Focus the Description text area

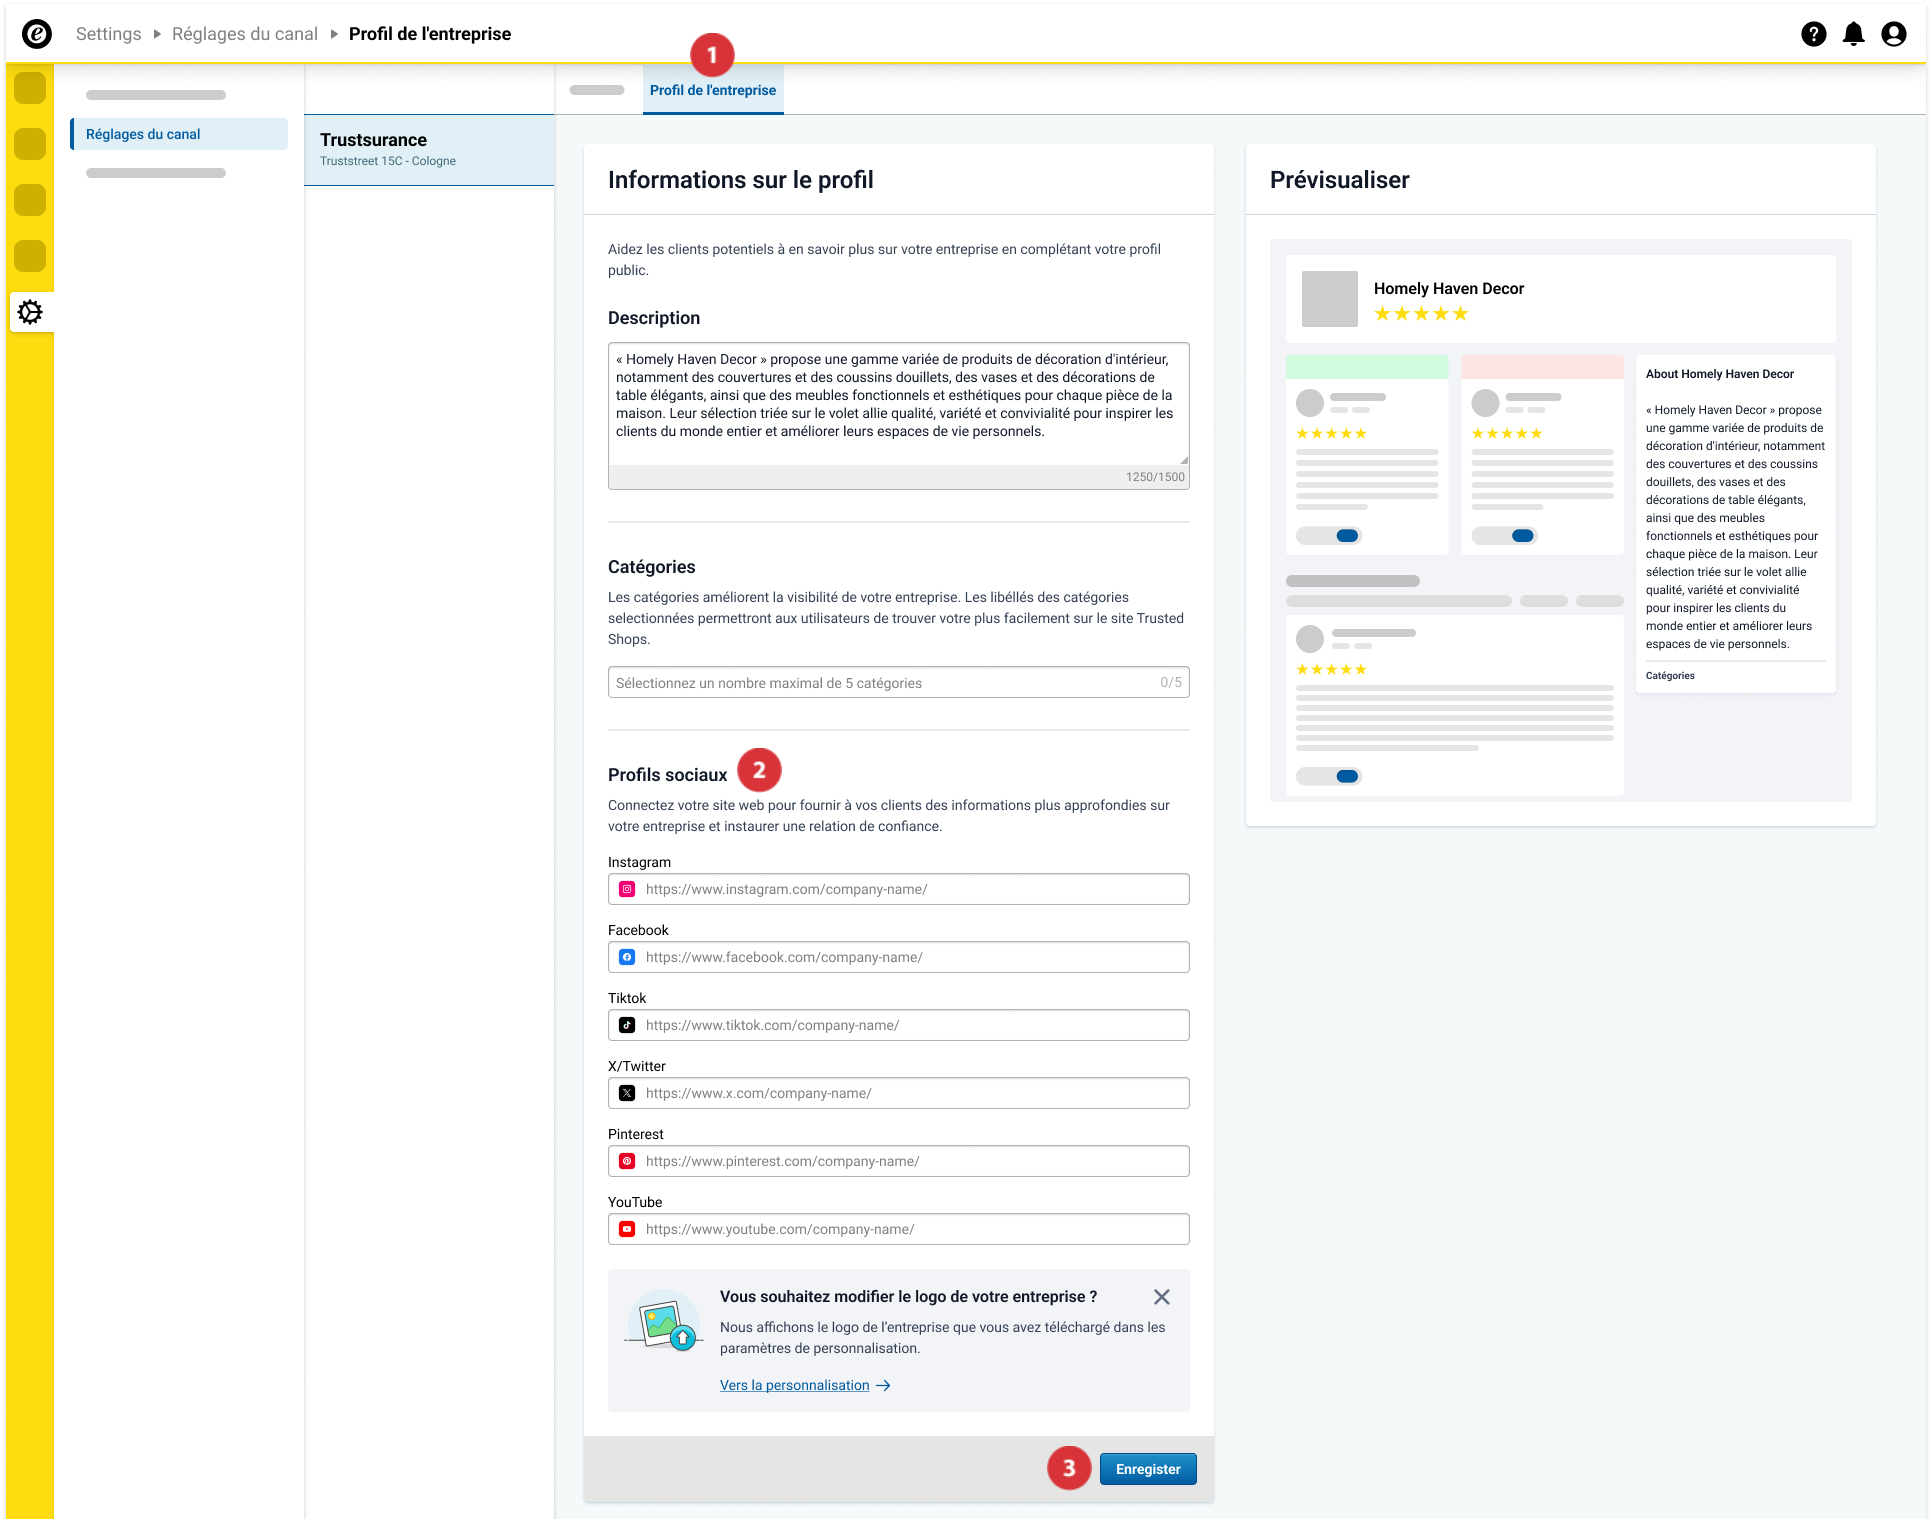coord(899,405)
